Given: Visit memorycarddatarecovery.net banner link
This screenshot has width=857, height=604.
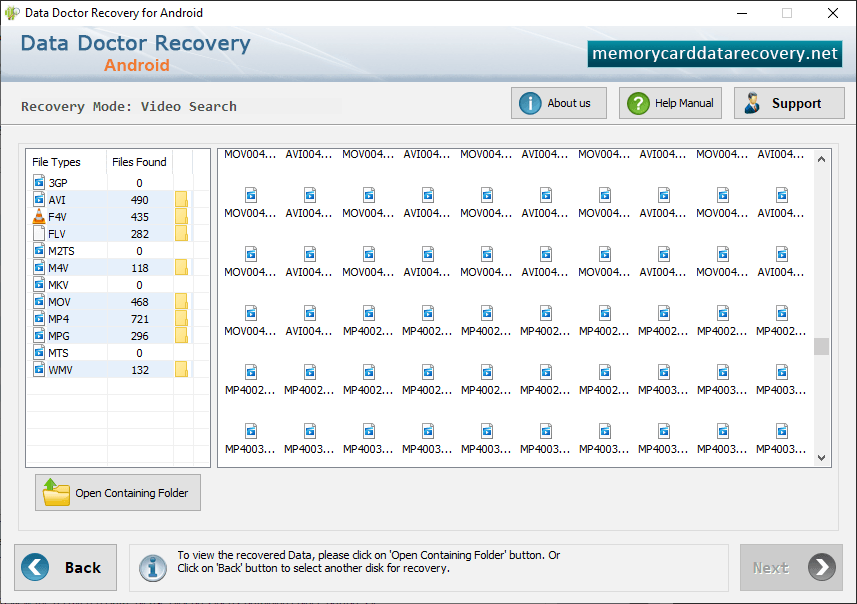Looking at the screenshot, I should pyautogui.click(x=714, y=54).
